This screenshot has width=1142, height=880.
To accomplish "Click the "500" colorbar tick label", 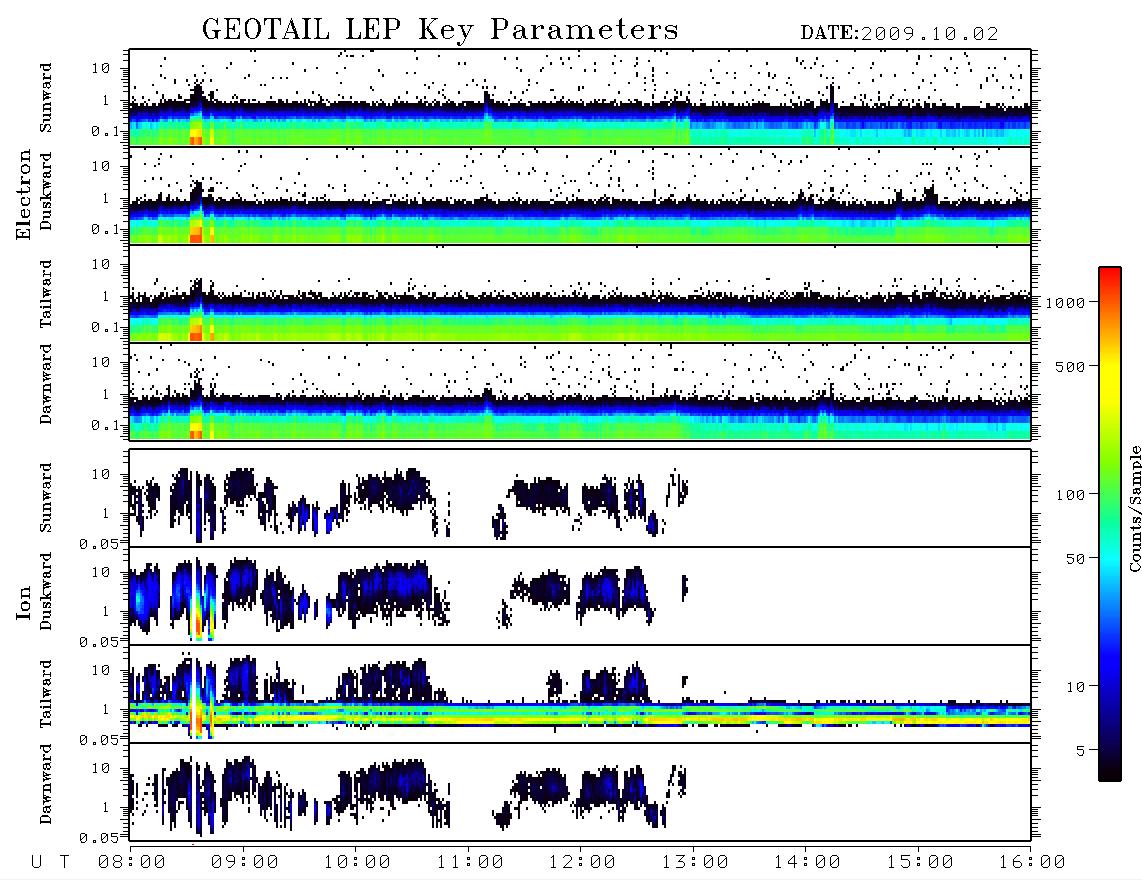I will click(1070, 366).
